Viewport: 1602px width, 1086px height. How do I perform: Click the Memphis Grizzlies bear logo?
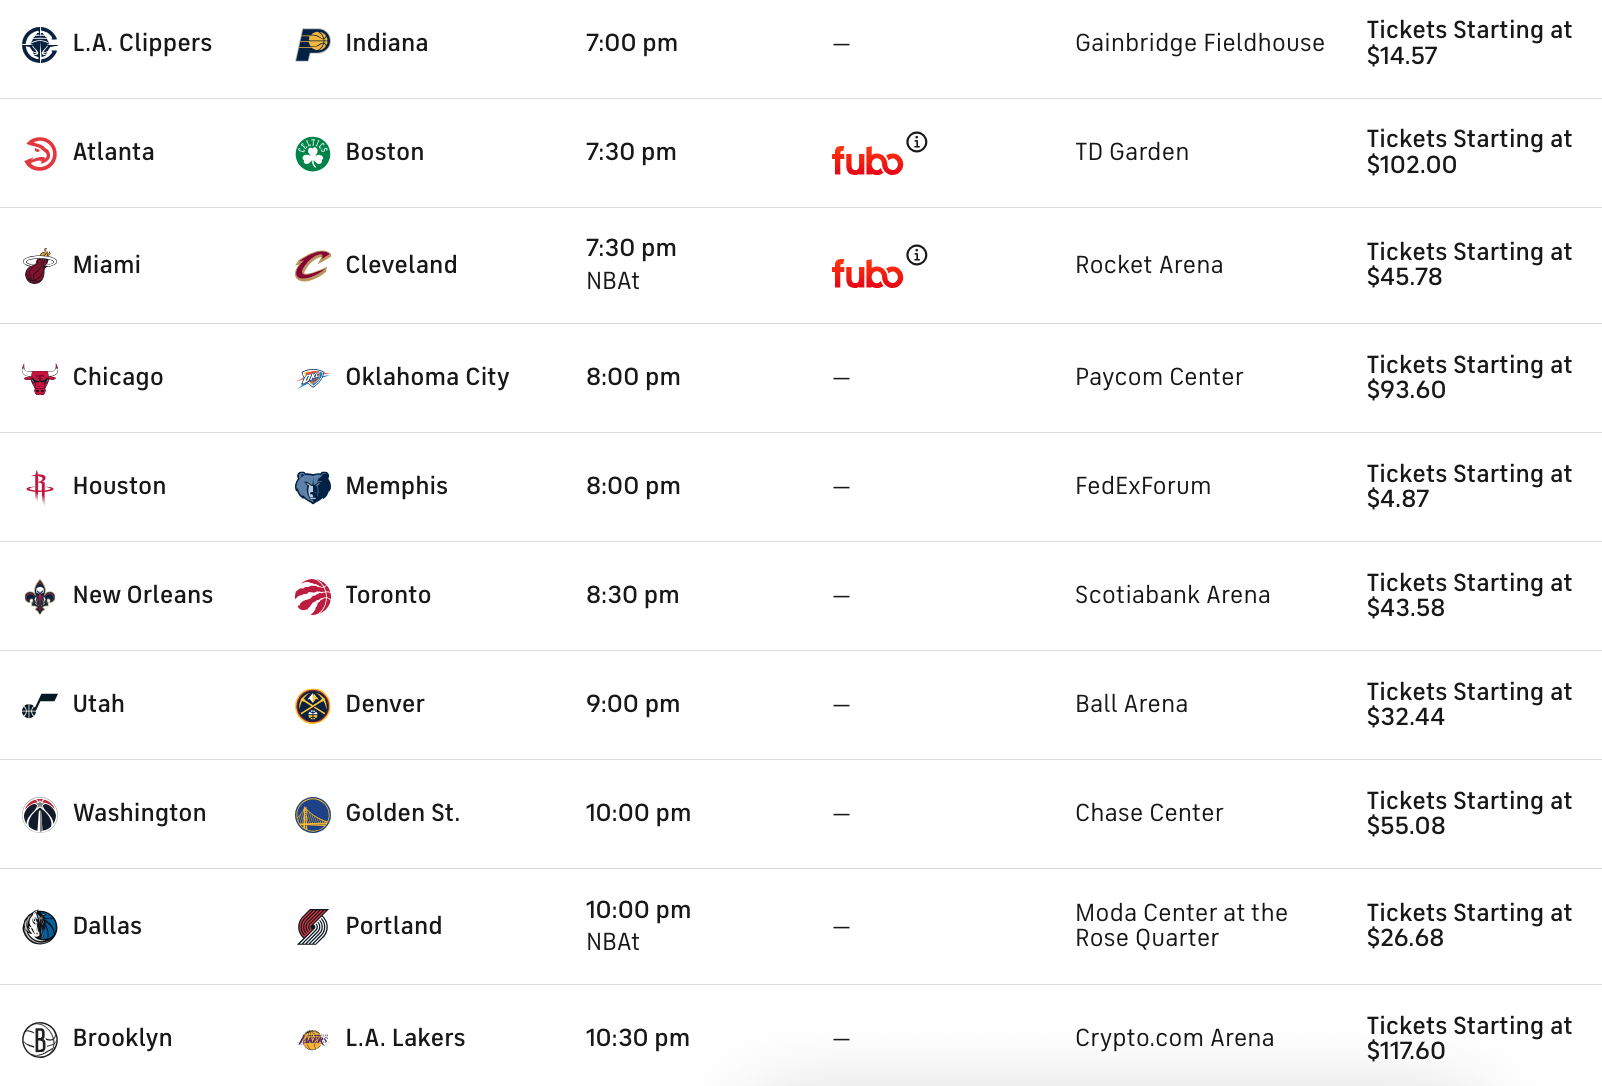coord(313,487)
